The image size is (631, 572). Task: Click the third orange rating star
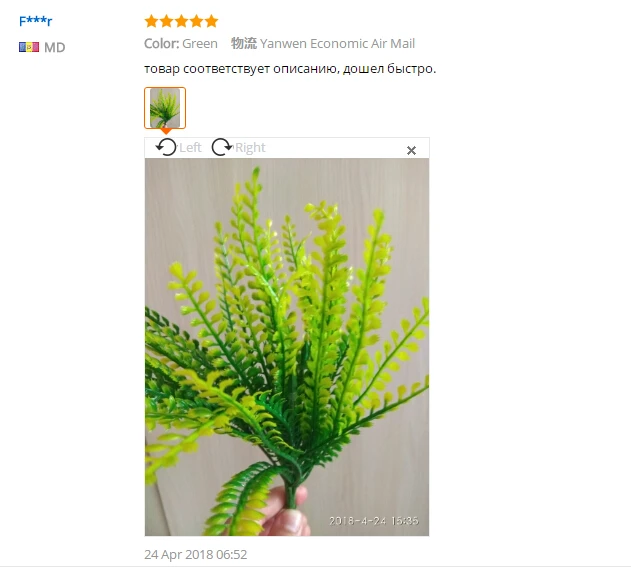(181, 21)
